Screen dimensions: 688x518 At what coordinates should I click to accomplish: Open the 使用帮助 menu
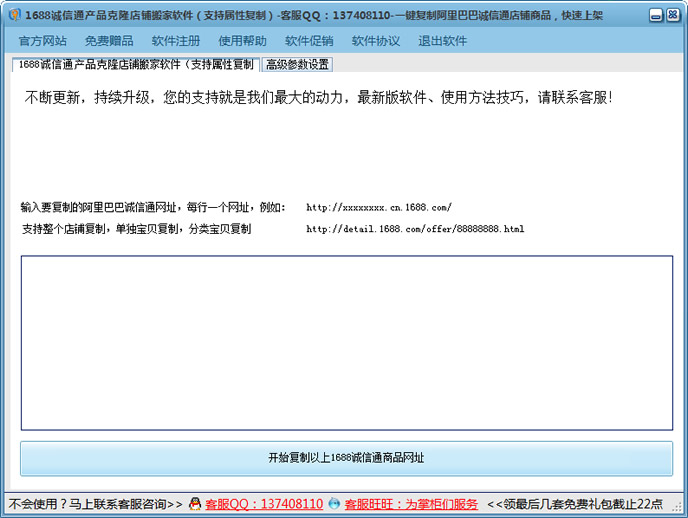tap(243, 41)
